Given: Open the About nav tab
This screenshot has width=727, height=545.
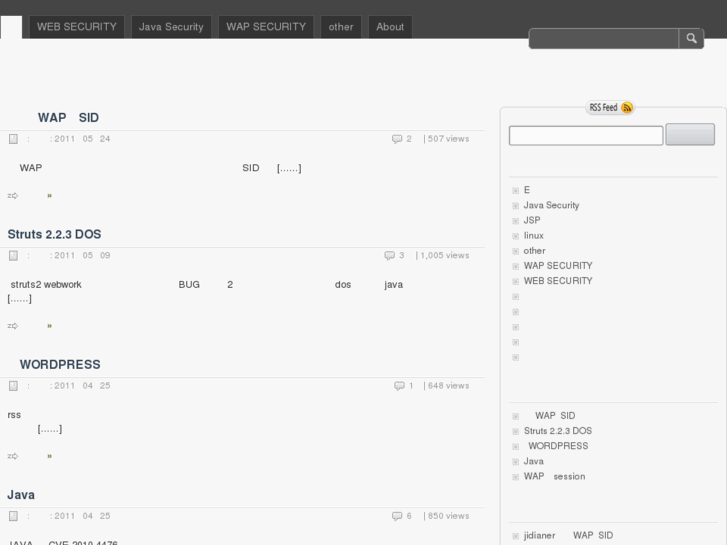Looking at the screenshot, I should [390, 27].
